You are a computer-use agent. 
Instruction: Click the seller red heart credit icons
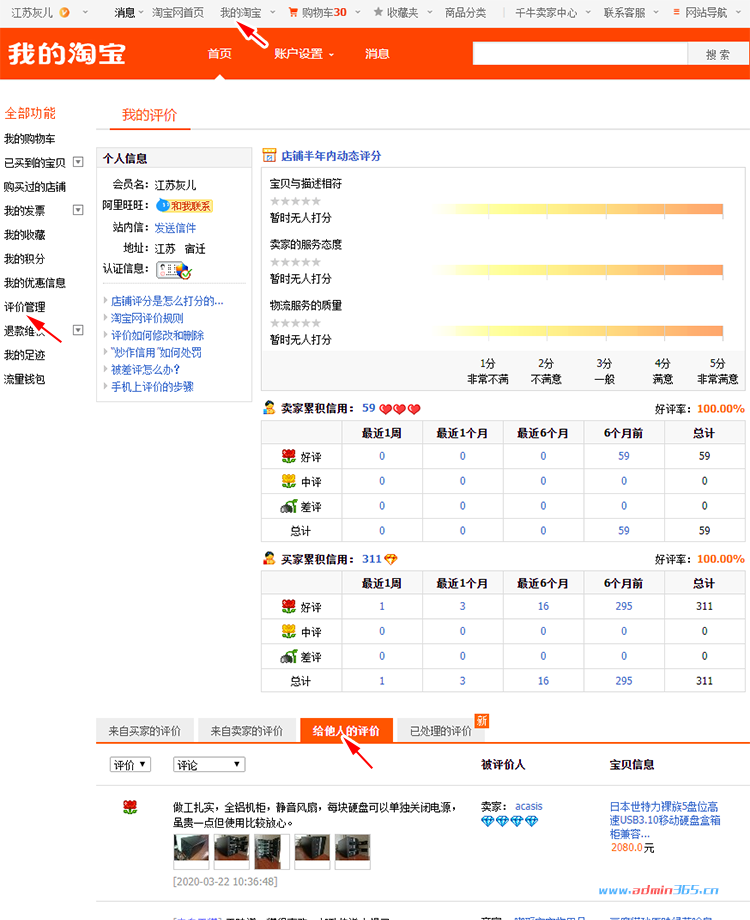pyautogui.click(x=400, y=409)
